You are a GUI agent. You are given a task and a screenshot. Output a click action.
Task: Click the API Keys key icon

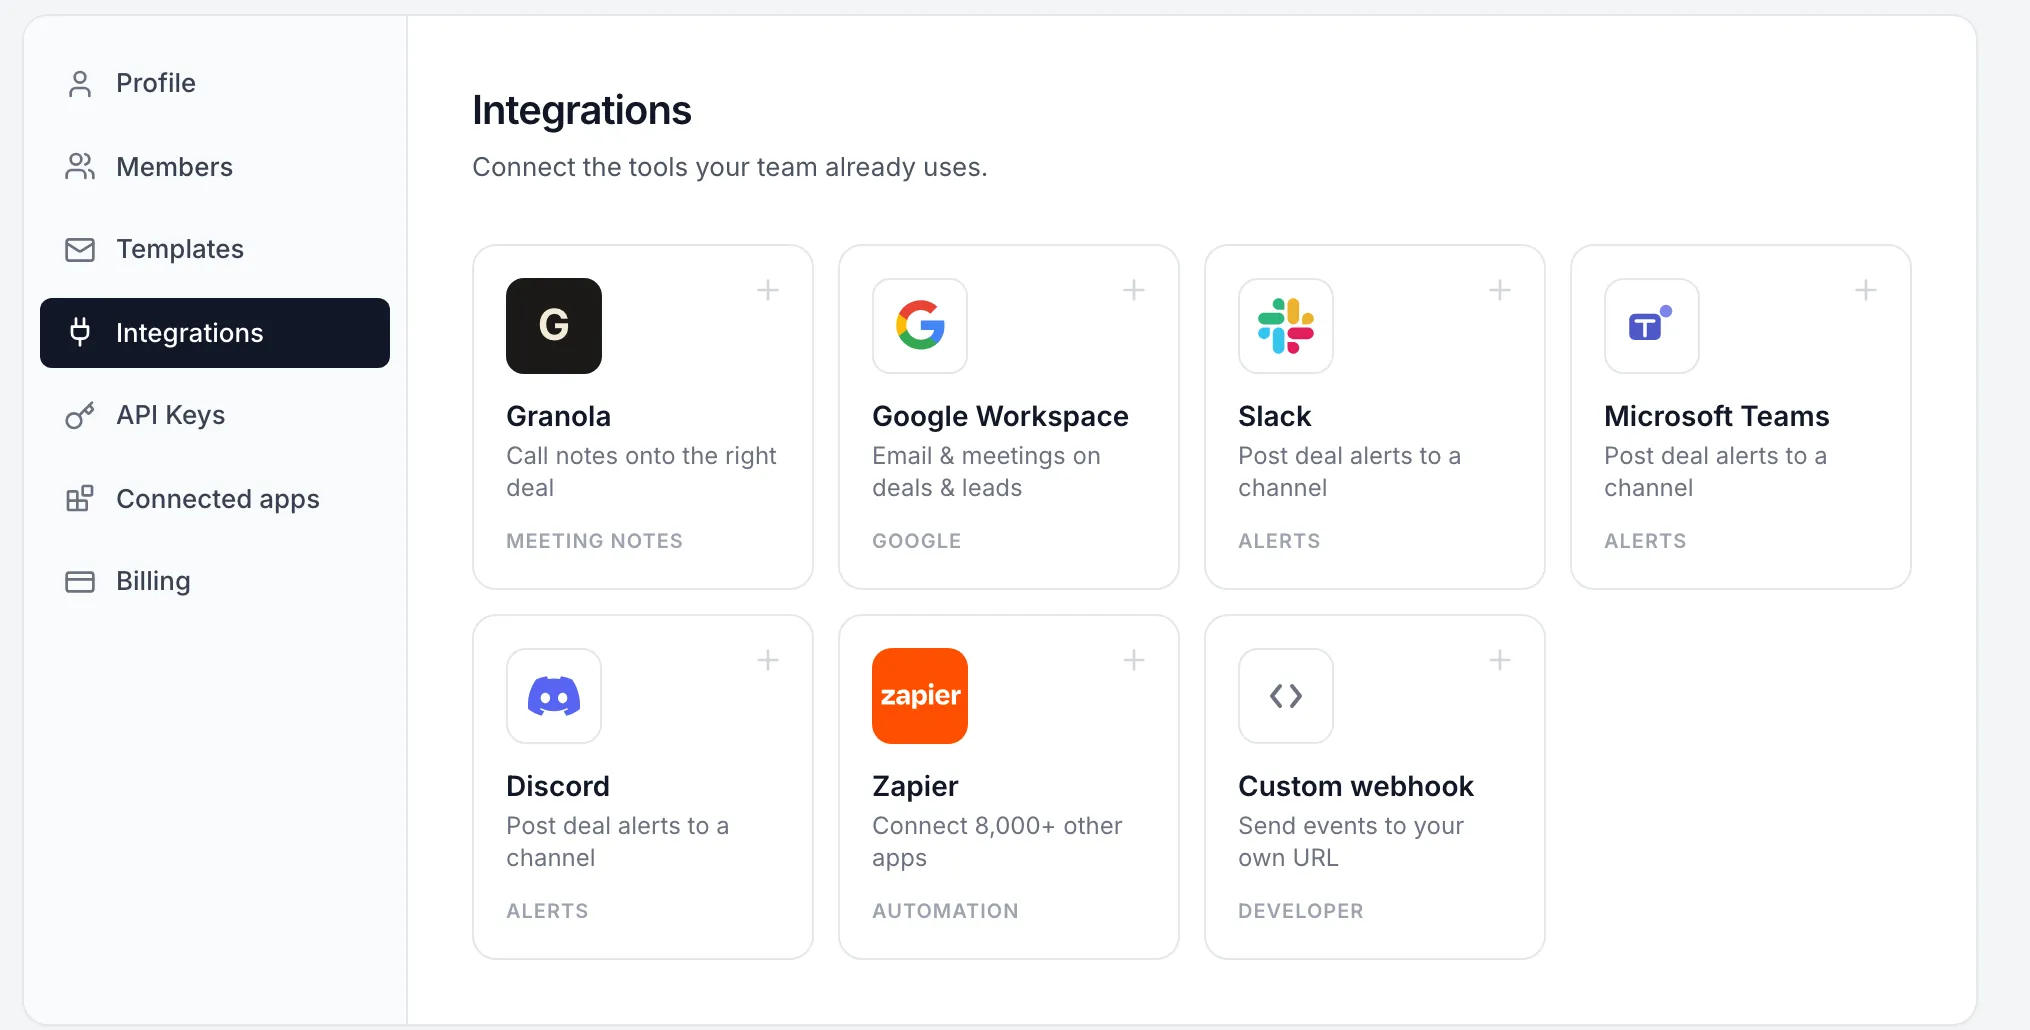tap(80, 415)
